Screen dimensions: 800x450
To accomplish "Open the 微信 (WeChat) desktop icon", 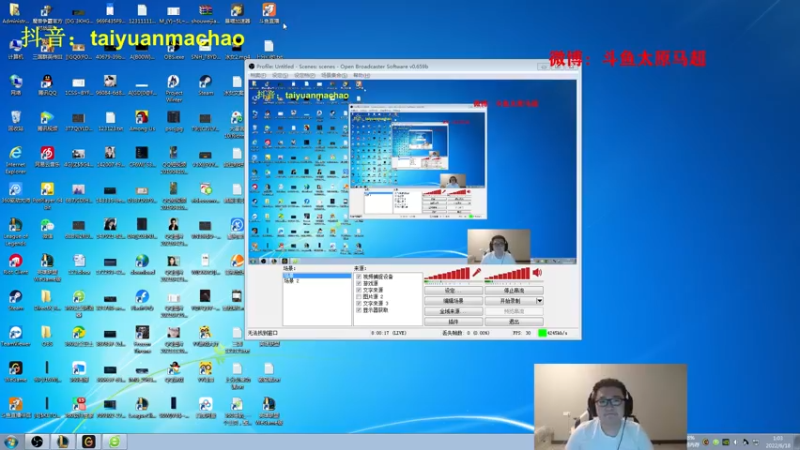I will (x=47, y=229).
